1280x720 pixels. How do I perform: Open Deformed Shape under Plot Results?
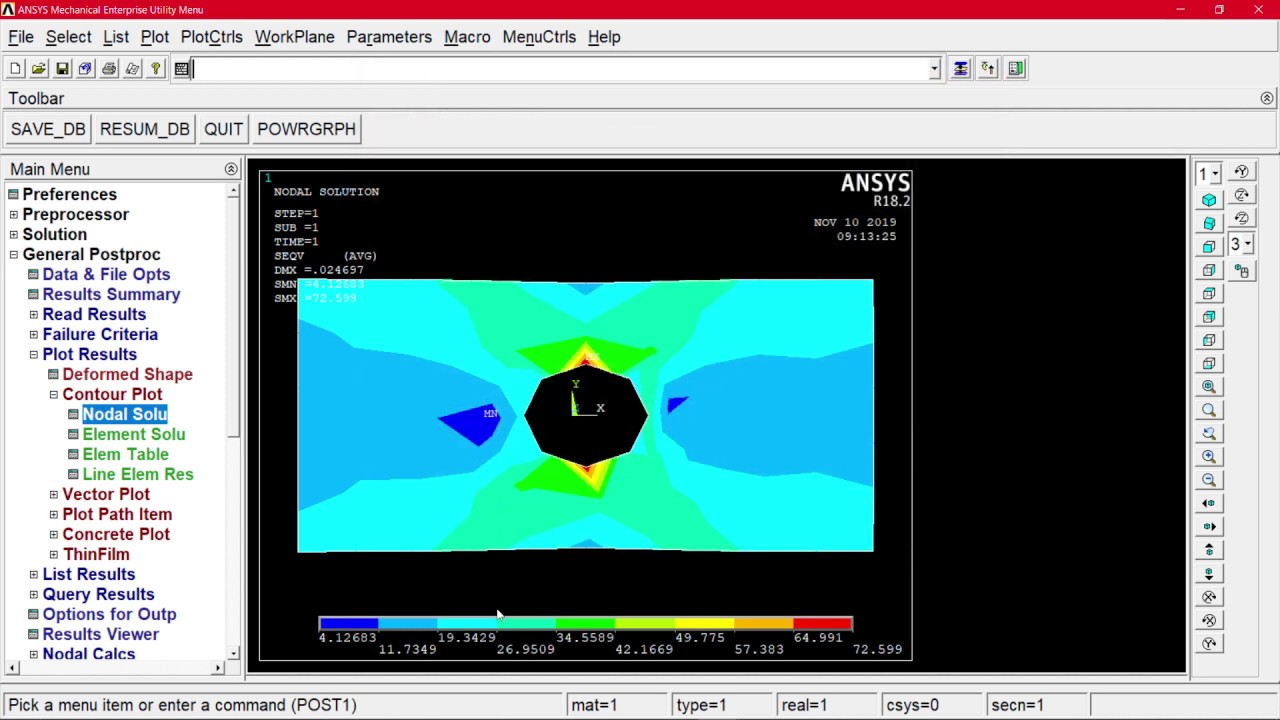(127, 375)
